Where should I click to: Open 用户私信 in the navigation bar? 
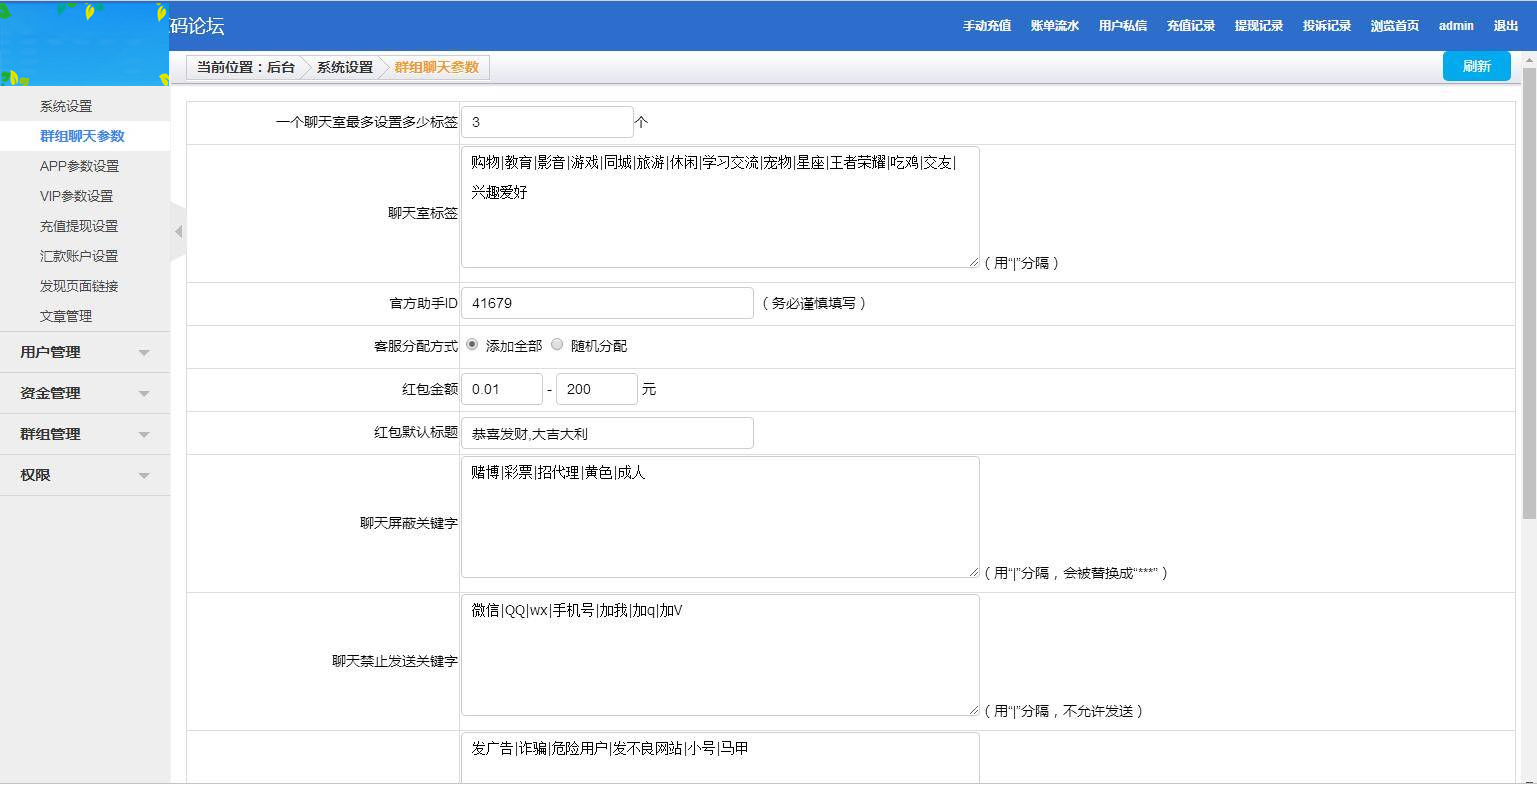pos(1123,25)
